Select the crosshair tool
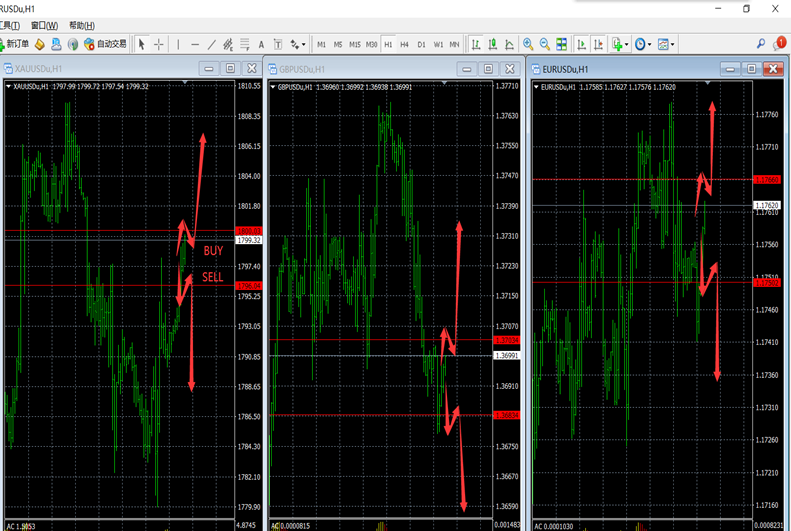791x531 pixels. tap(158, 44)
